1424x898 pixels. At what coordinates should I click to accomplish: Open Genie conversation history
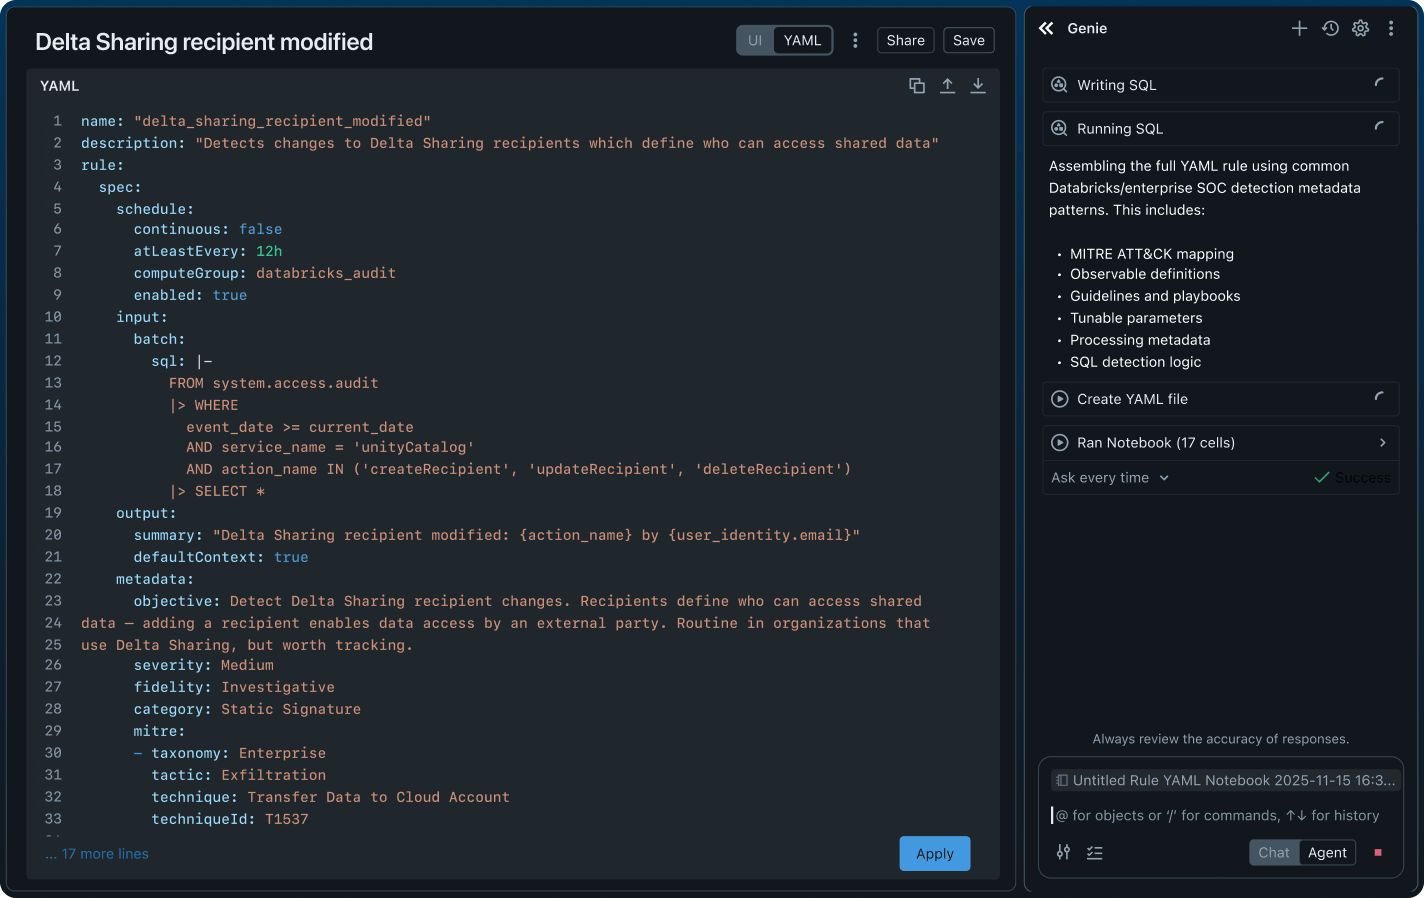pyautogui.click(x=1330, y=28)
